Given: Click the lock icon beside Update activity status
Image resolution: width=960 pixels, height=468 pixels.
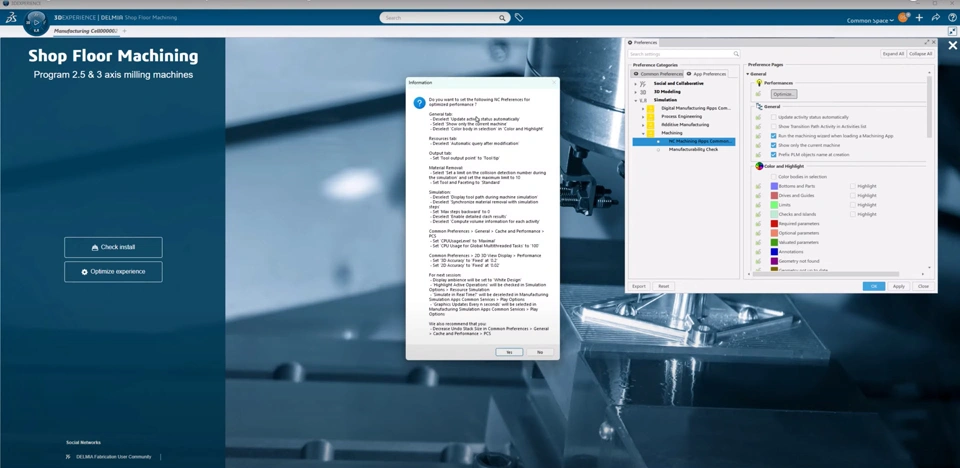Looking at the screenshot, I should [758, 117].
